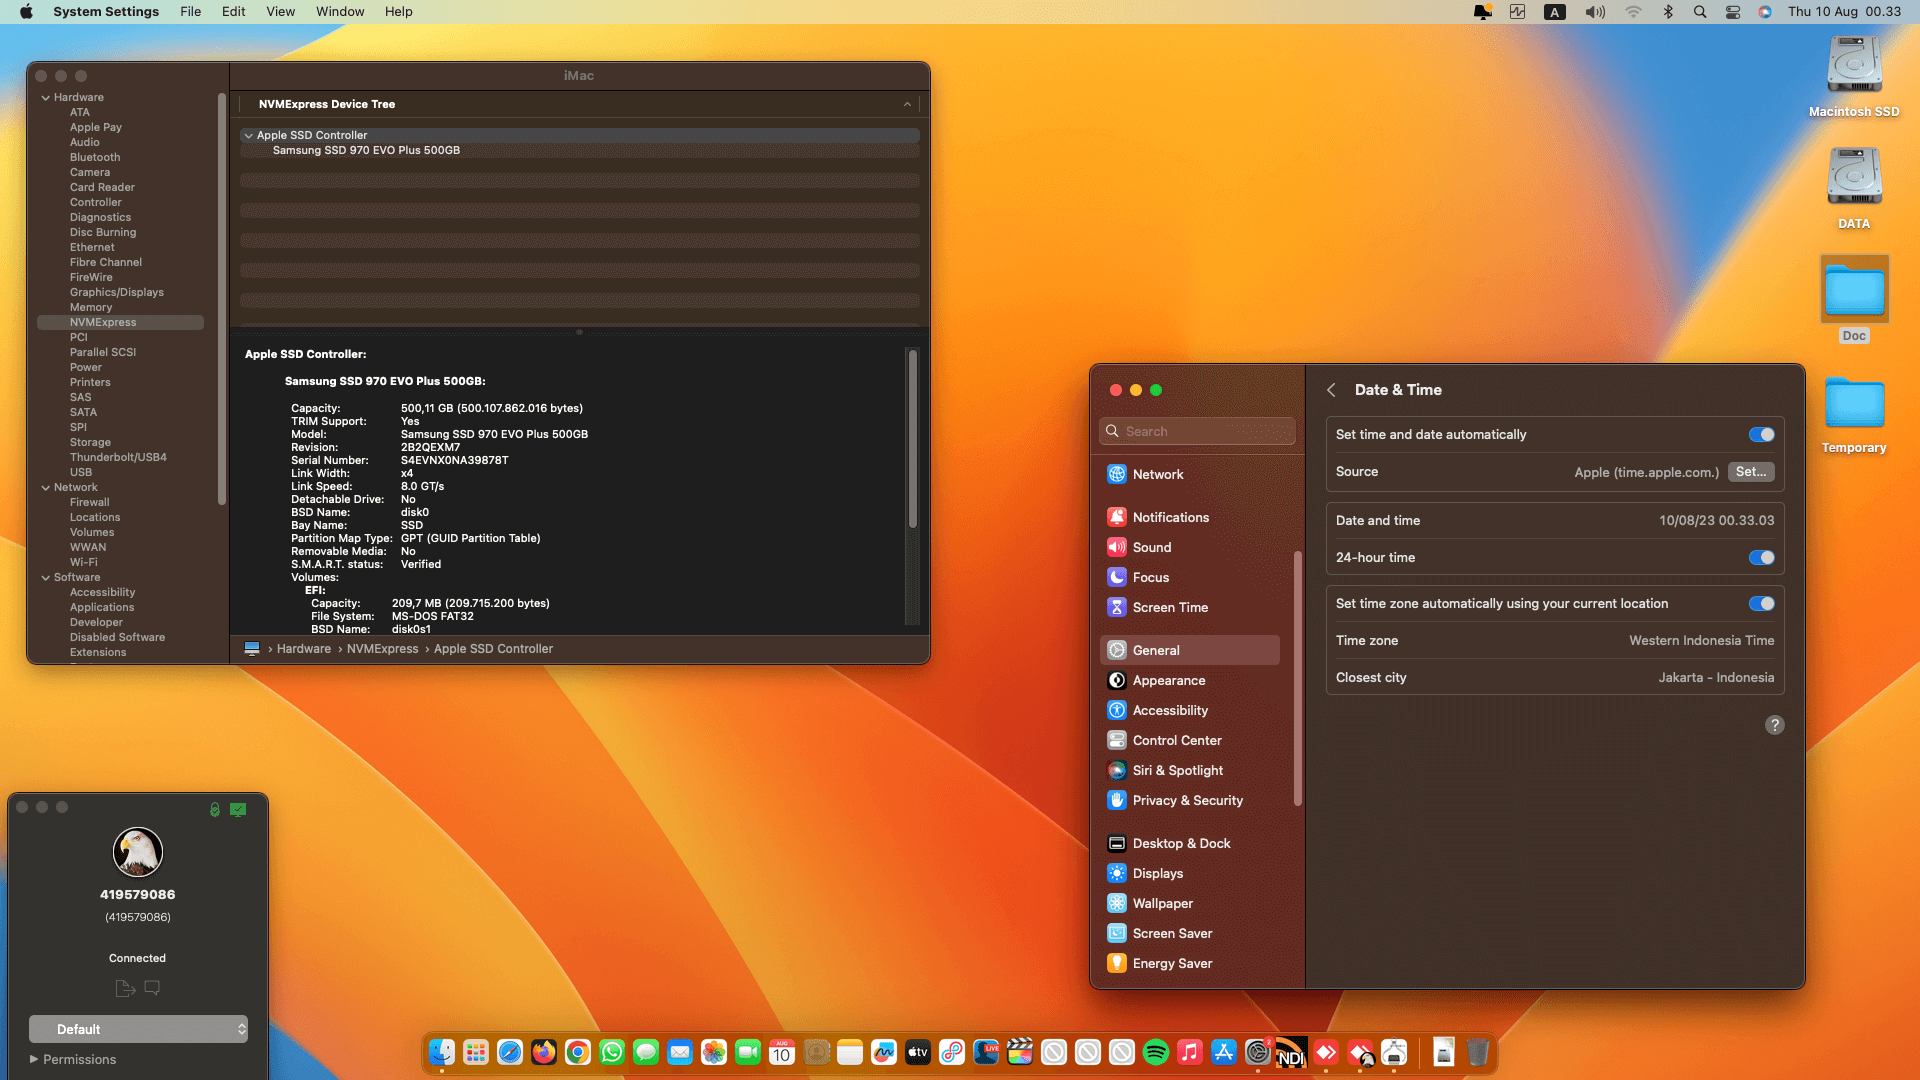Collapse the Apple SSD Controller tree node
The width and height of the screenshot is (1920, 1080).
[x=248, y=135]
